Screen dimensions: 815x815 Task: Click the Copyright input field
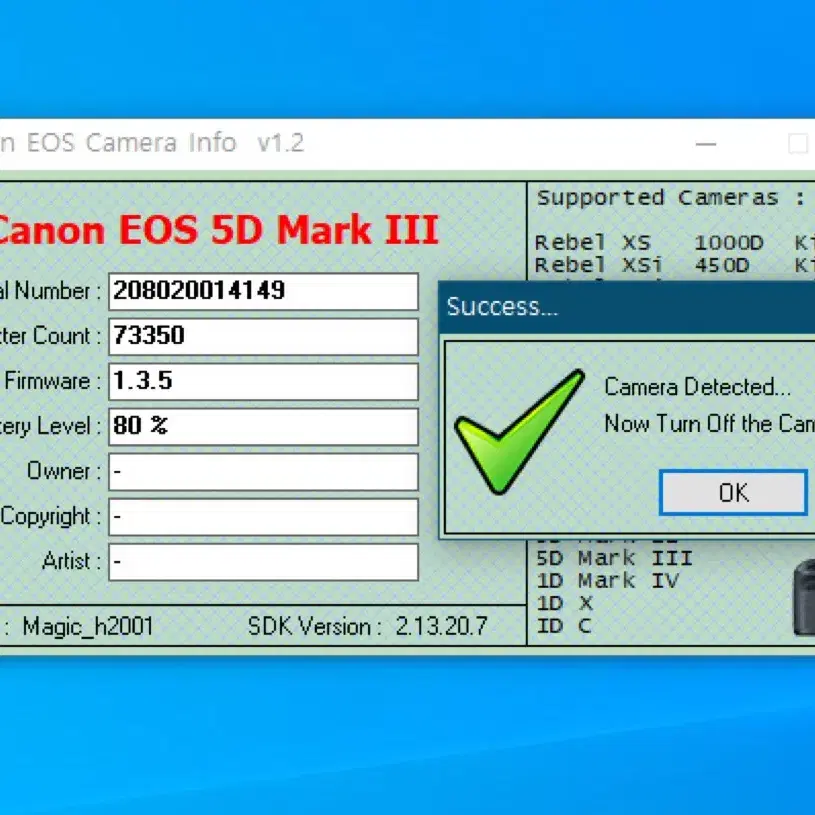(x=264, y=517)
